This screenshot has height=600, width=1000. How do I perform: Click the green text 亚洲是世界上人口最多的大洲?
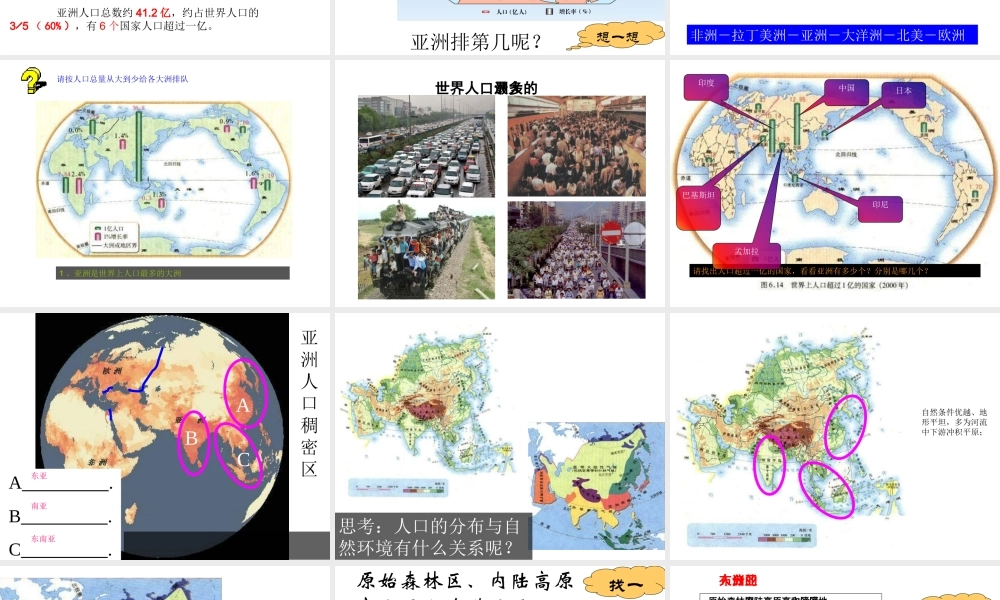pyautogui.click(x=119, y=273)
